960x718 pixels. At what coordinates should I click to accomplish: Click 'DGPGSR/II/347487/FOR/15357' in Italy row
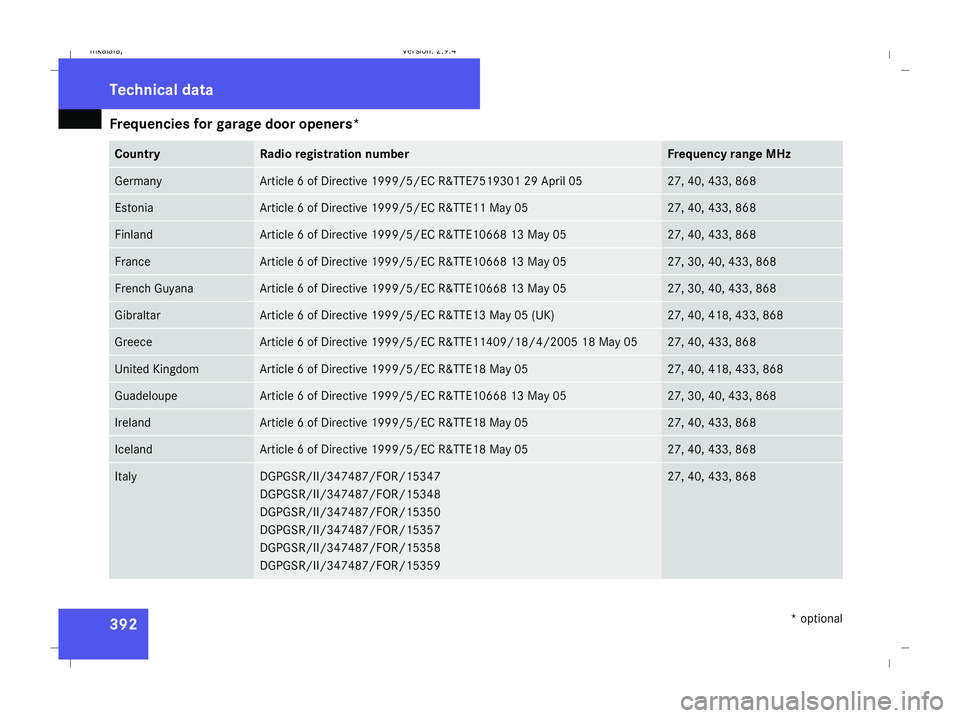click(350, 530)
